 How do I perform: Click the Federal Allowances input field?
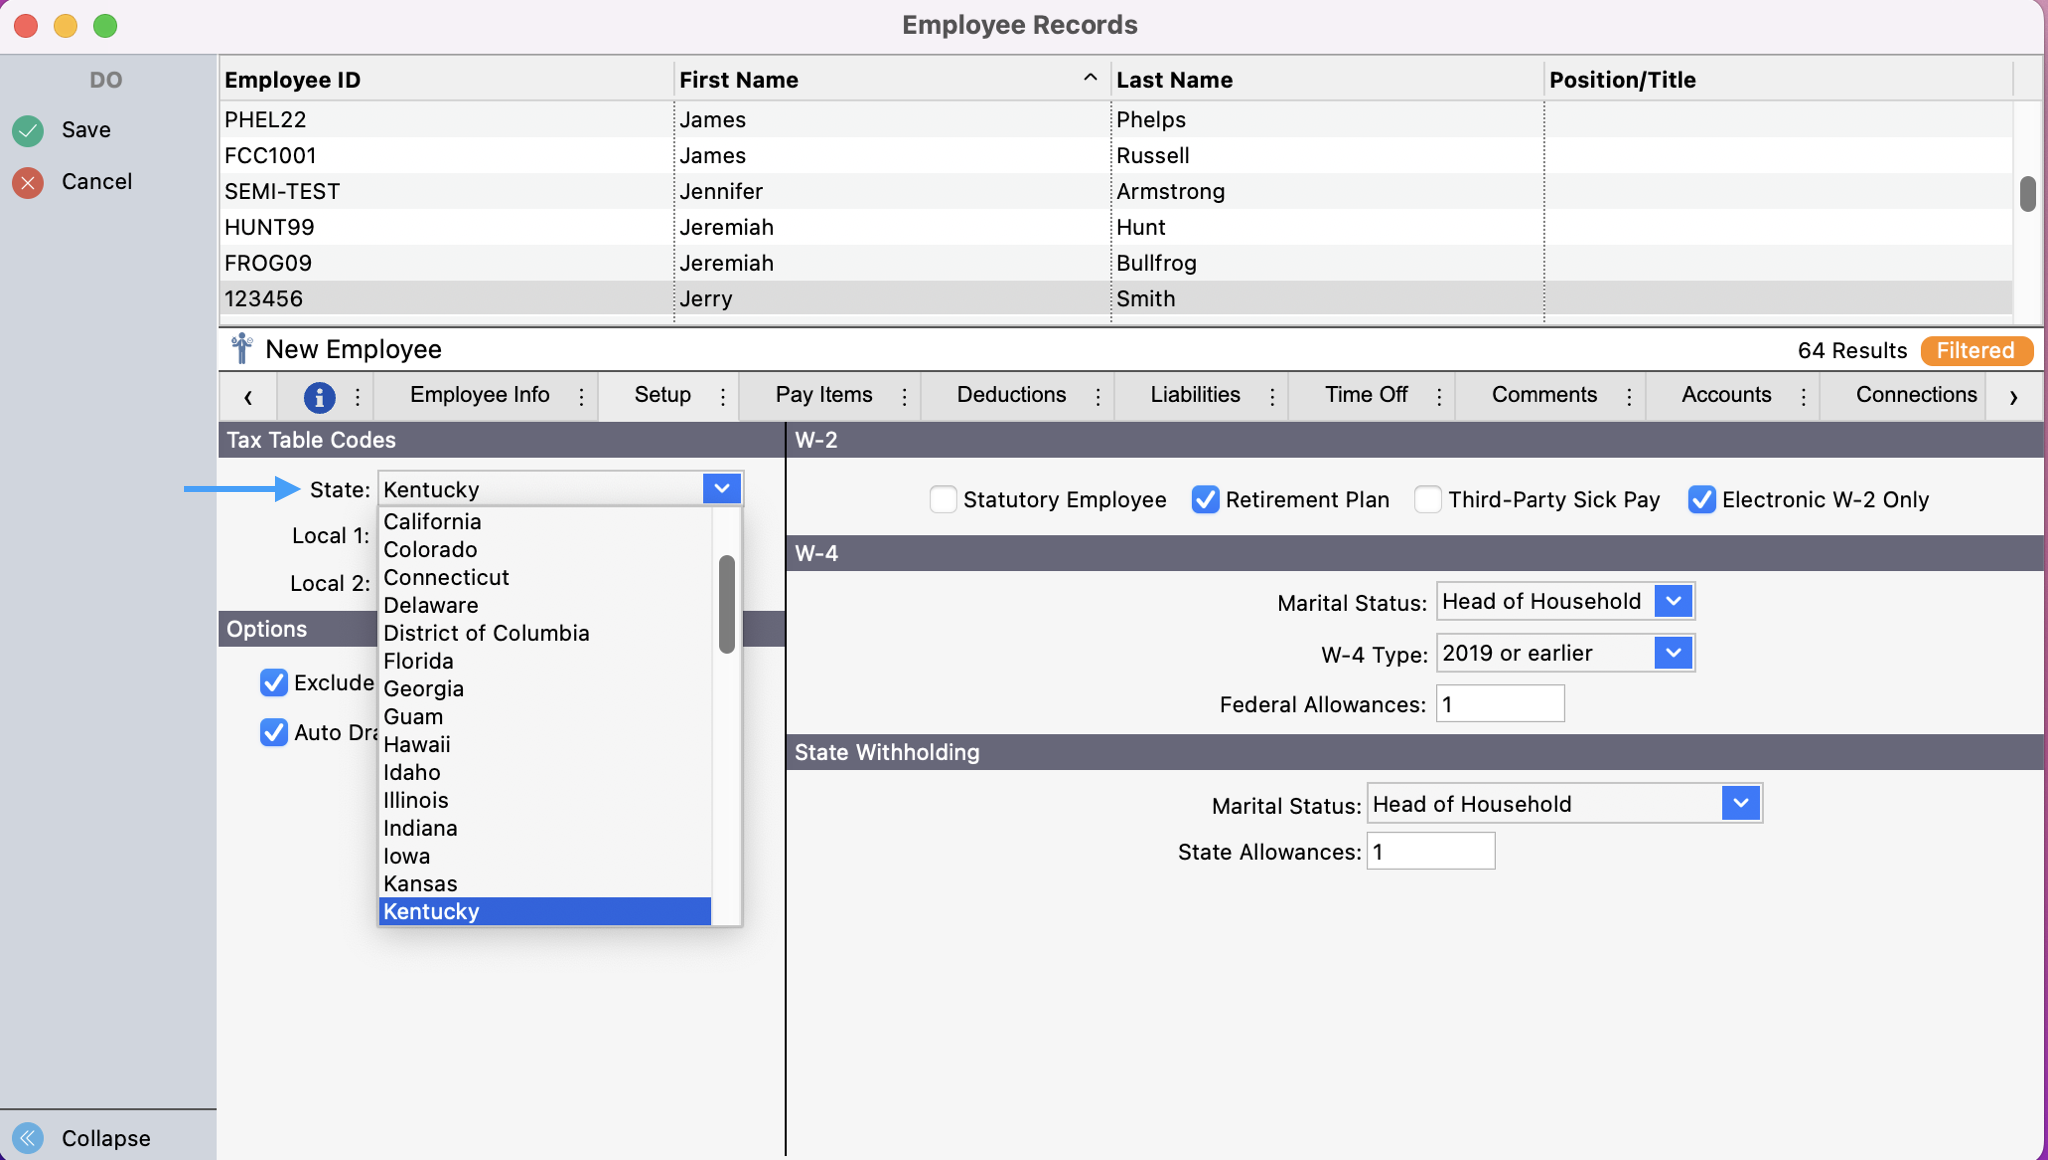1499,704
